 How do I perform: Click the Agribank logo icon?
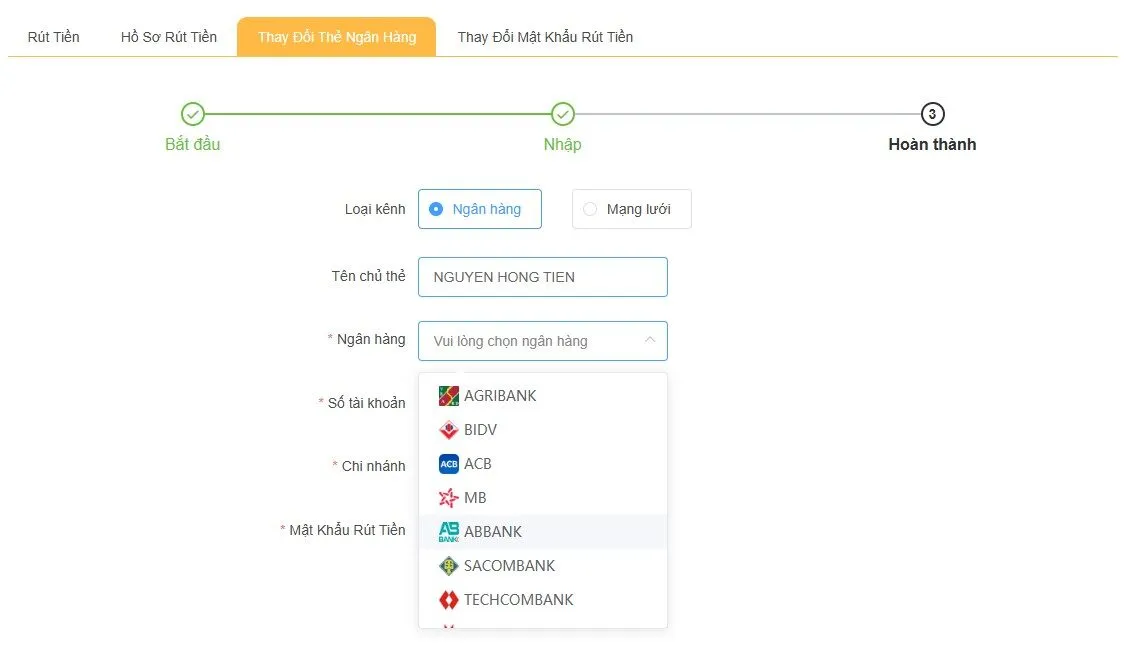[449, 396]
